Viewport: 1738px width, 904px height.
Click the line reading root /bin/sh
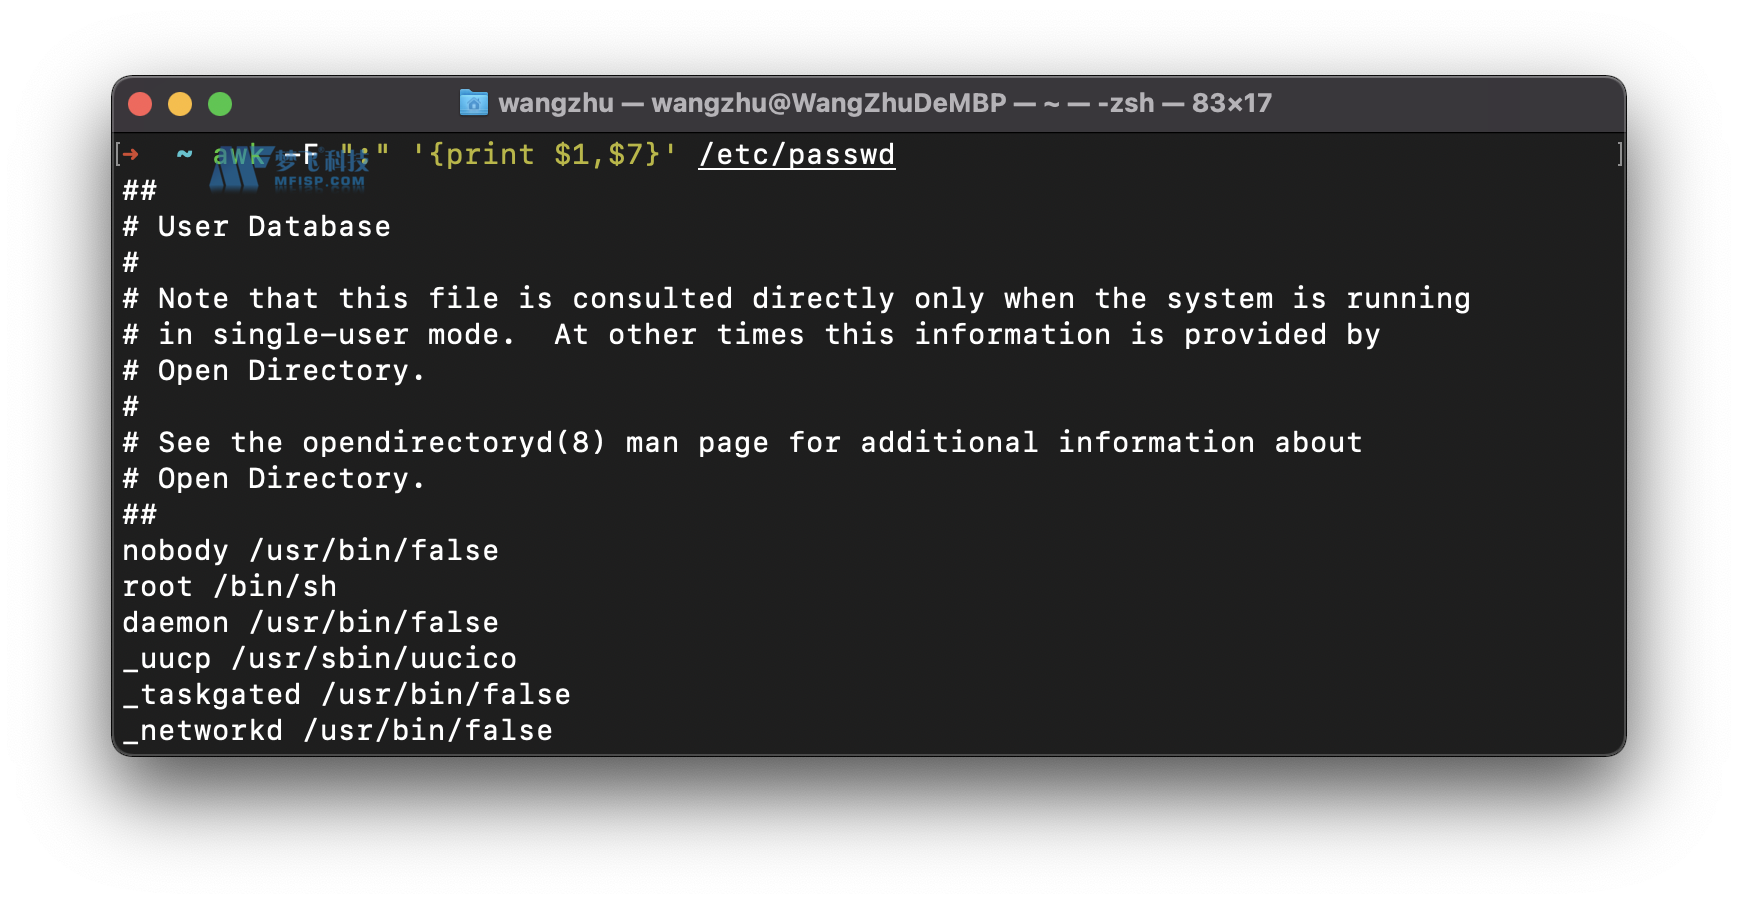[x=229, y=586]
